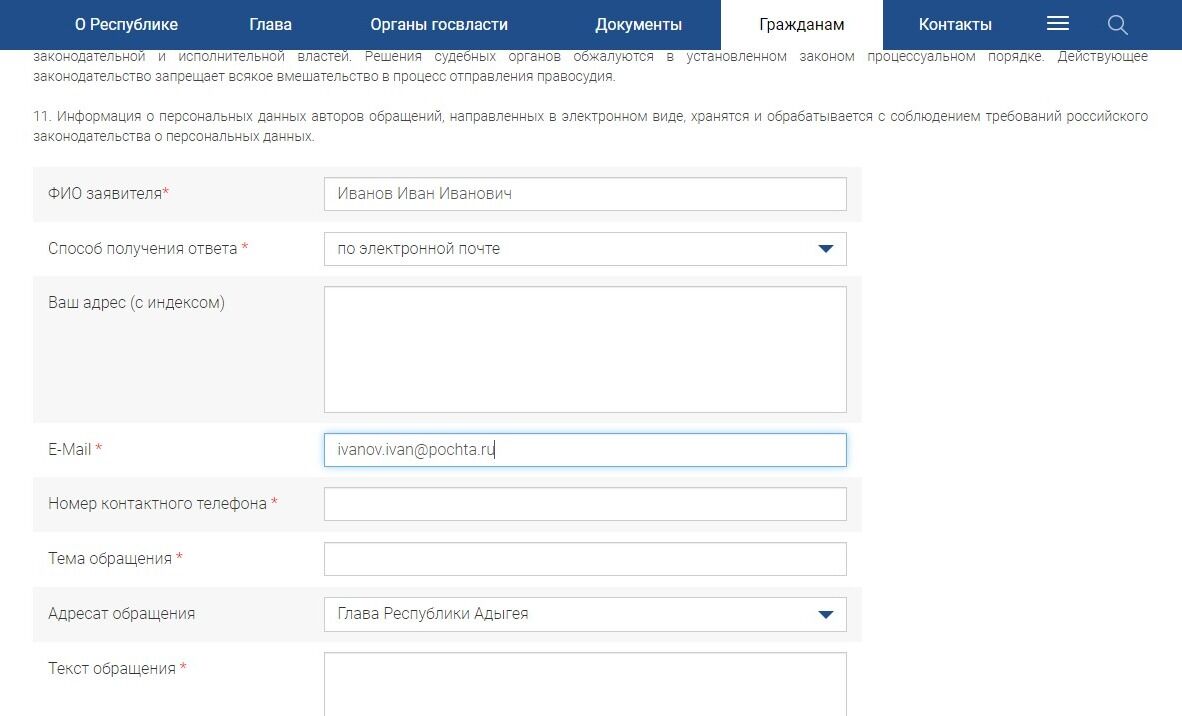Click the Тема обращения label

point(110,558)
